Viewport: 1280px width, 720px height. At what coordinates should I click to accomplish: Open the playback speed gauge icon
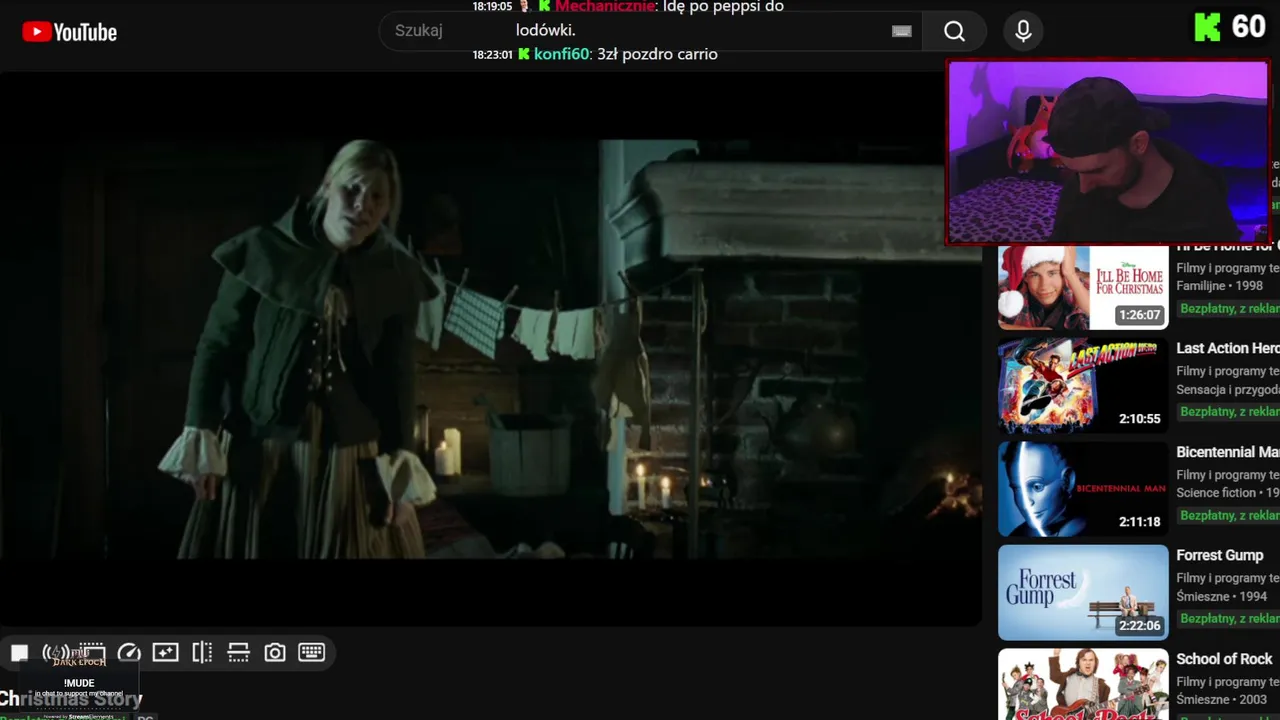point(129,653)
